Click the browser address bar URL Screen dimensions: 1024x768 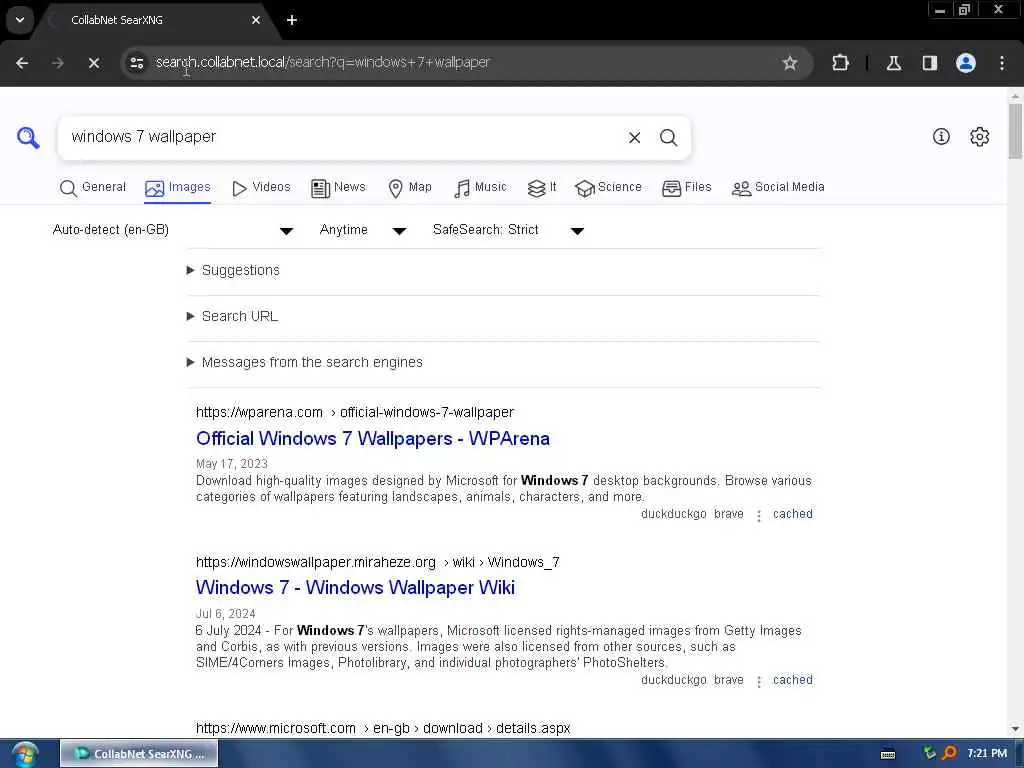point(323,63)
